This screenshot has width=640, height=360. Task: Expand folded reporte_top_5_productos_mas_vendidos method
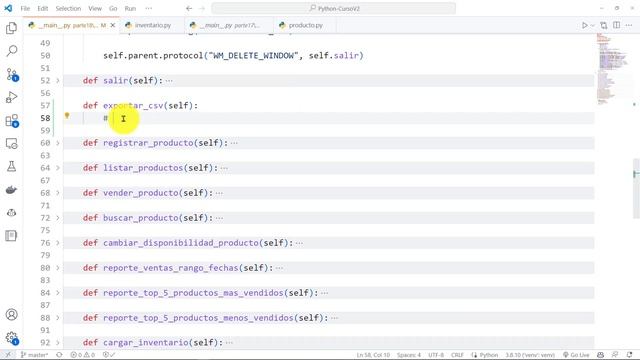tap(58, 293)
